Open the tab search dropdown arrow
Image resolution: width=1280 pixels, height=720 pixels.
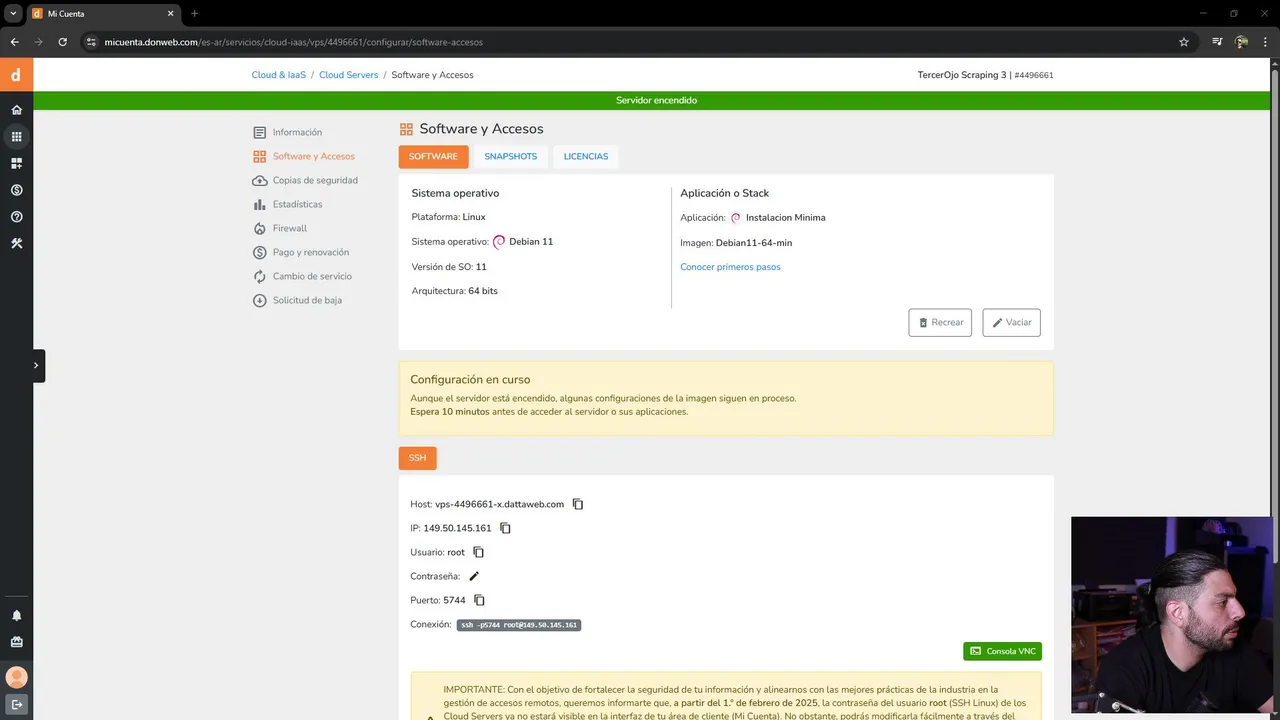click(x=13, y=14)
